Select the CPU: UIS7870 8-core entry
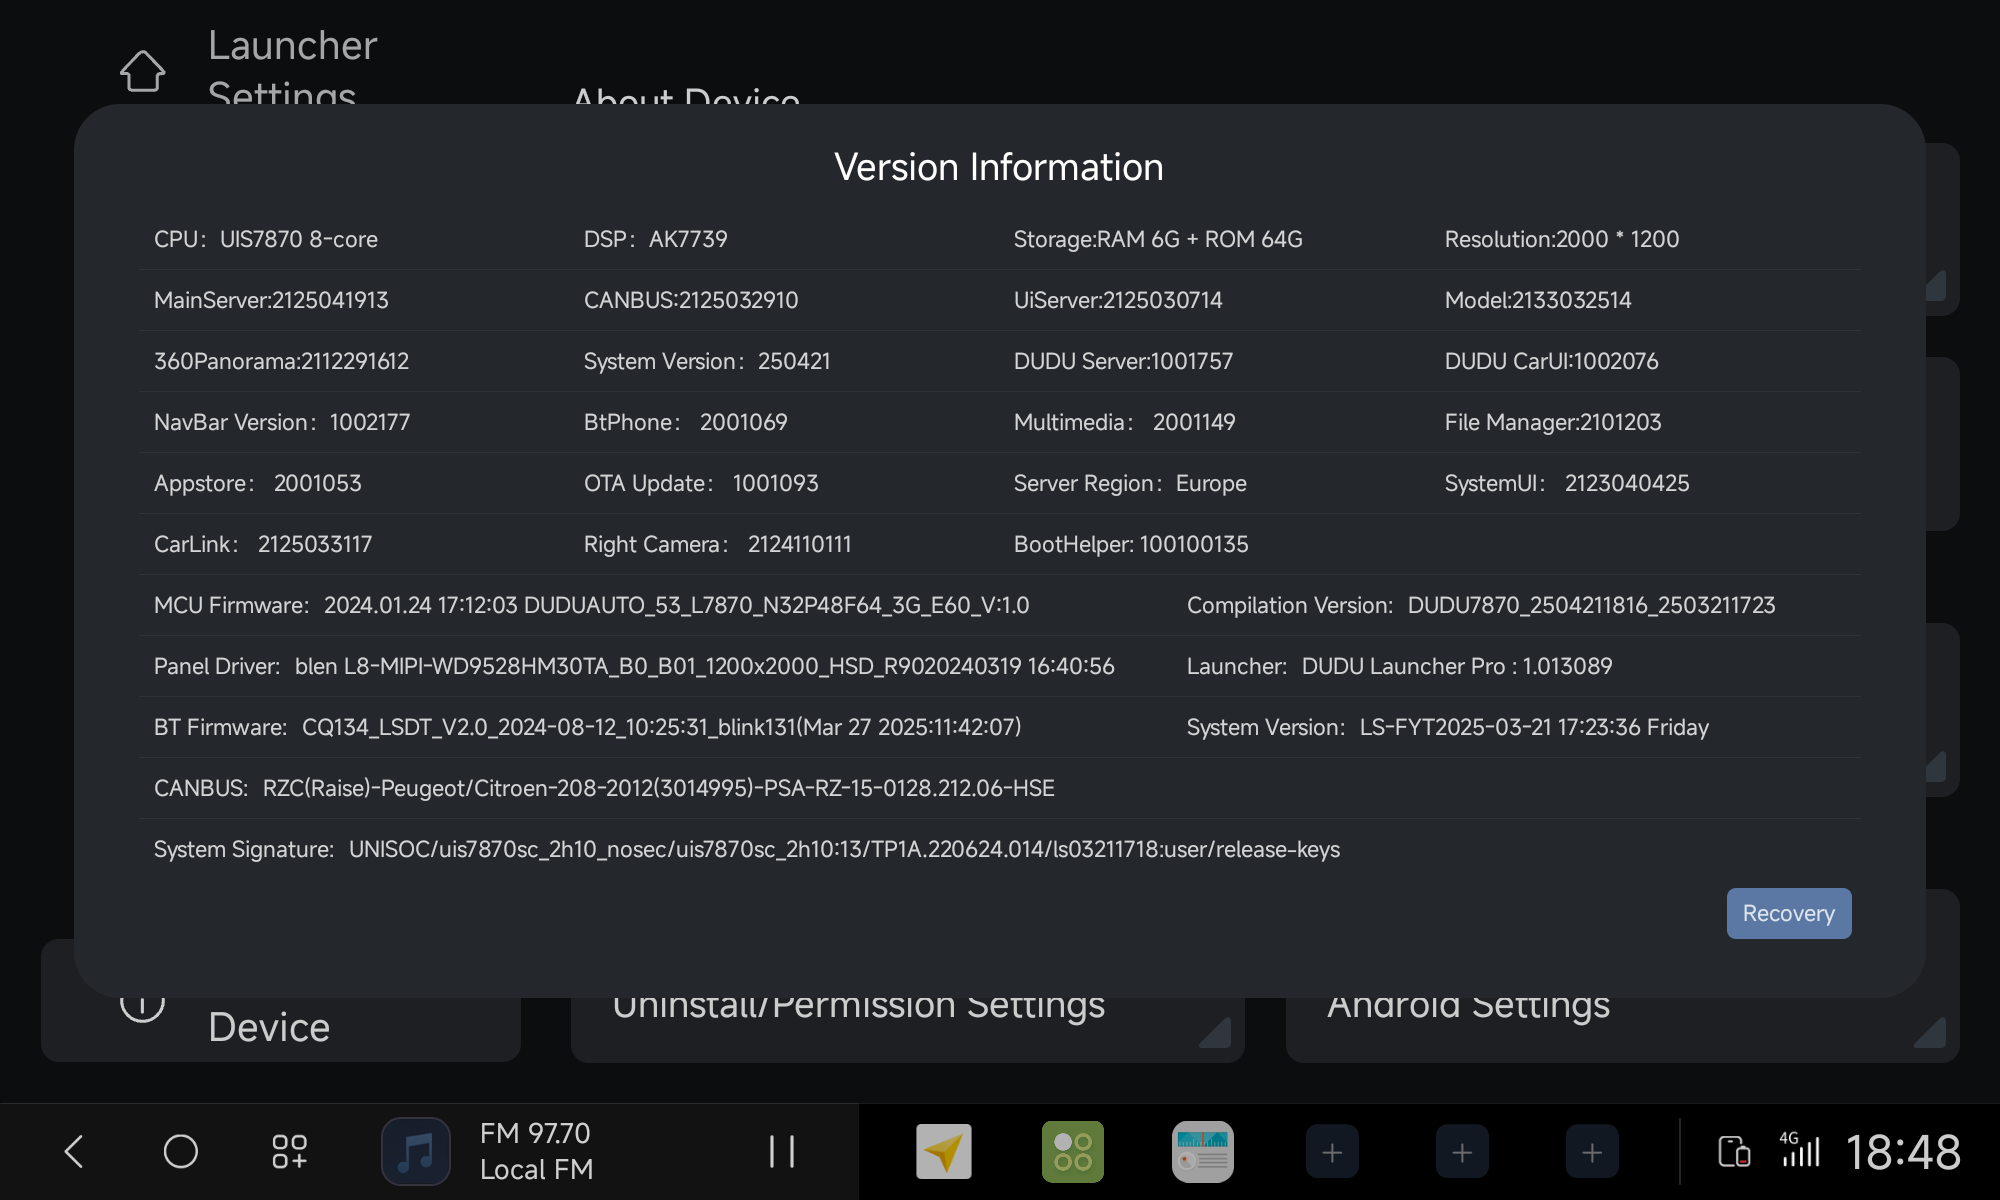The height and width of the screenshot is (1200, 2000). coord(266,239)
